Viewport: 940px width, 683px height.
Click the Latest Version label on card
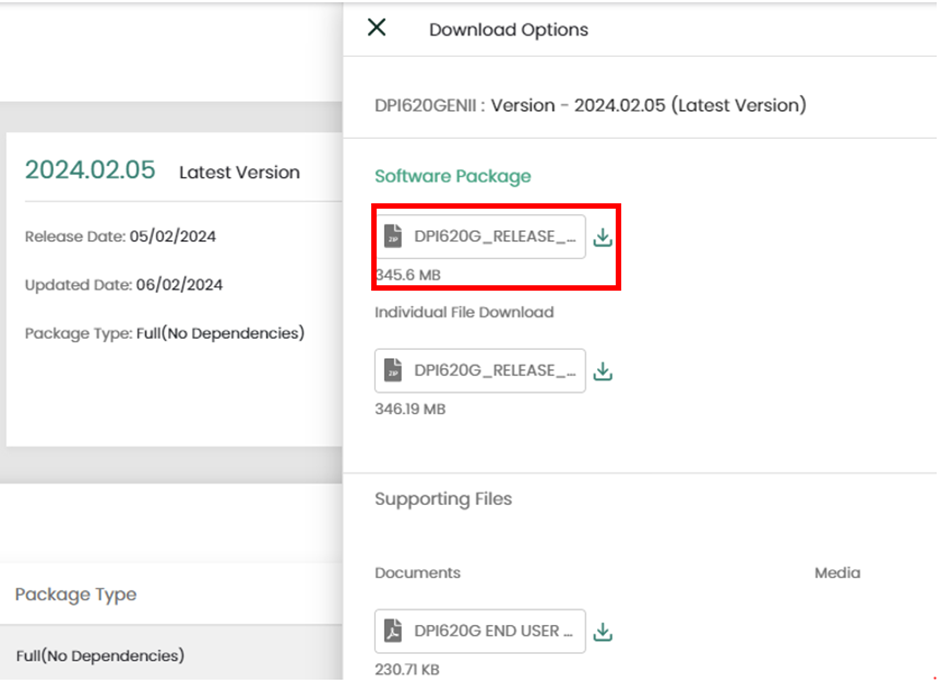239,172
